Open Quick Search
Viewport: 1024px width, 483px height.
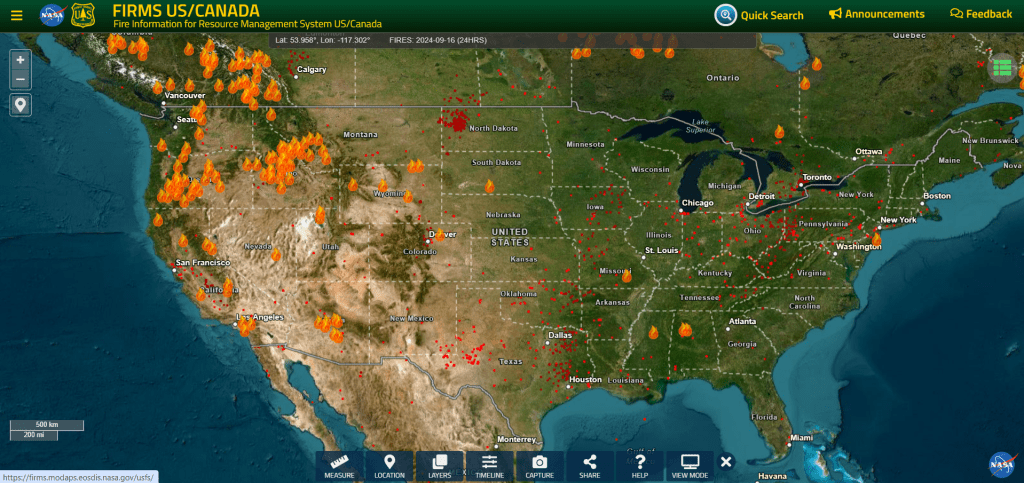(759, 15)
